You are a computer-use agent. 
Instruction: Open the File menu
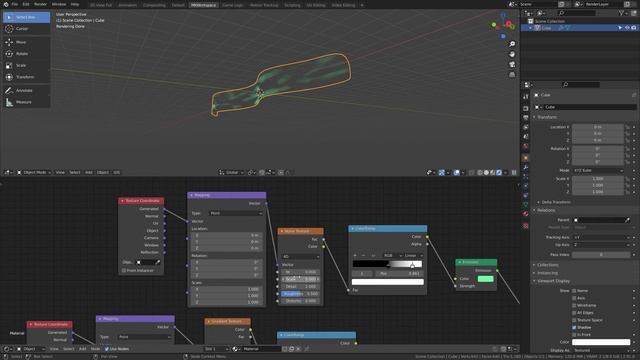pos(15,4)
